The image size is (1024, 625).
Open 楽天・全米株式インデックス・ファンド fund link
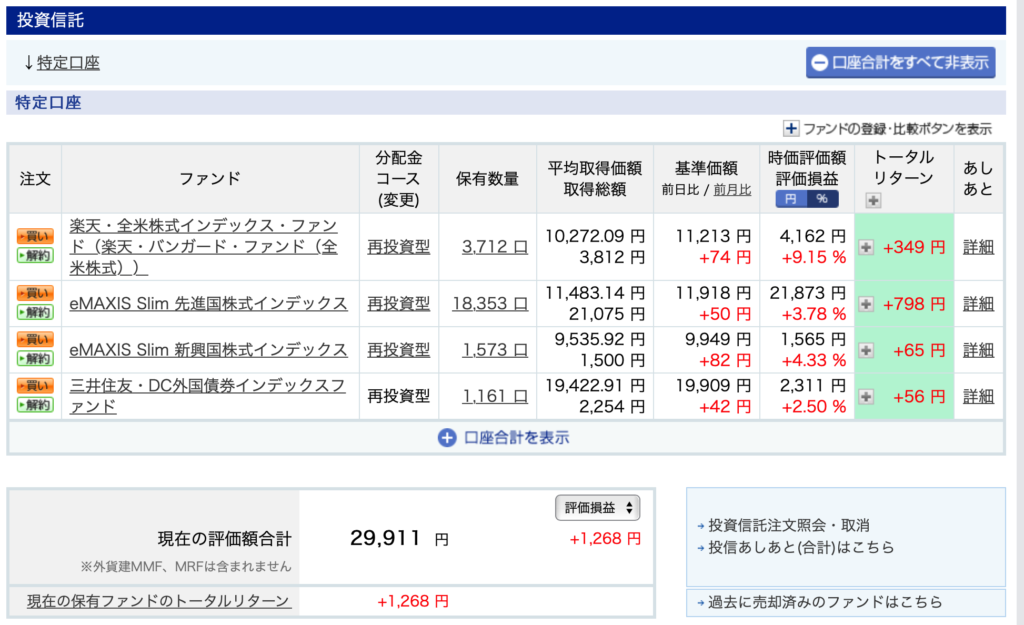(204, 247)
